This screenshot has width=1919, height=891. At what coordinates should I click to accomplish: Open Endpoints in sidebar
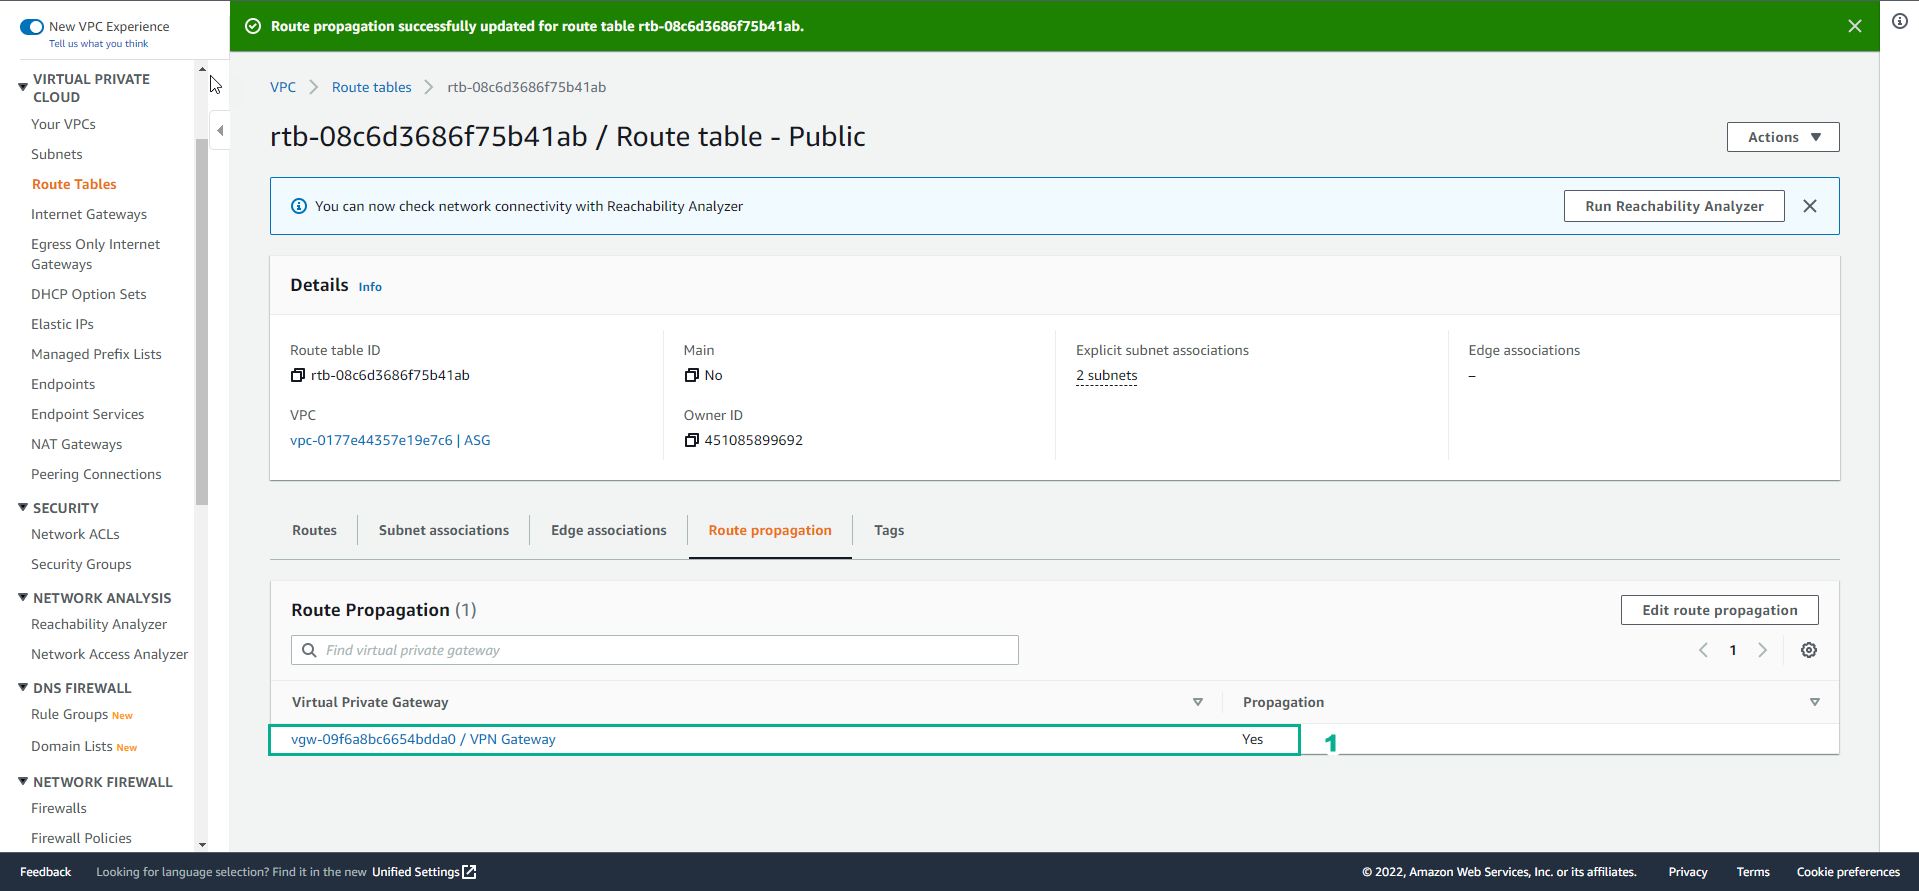point(63,384)
